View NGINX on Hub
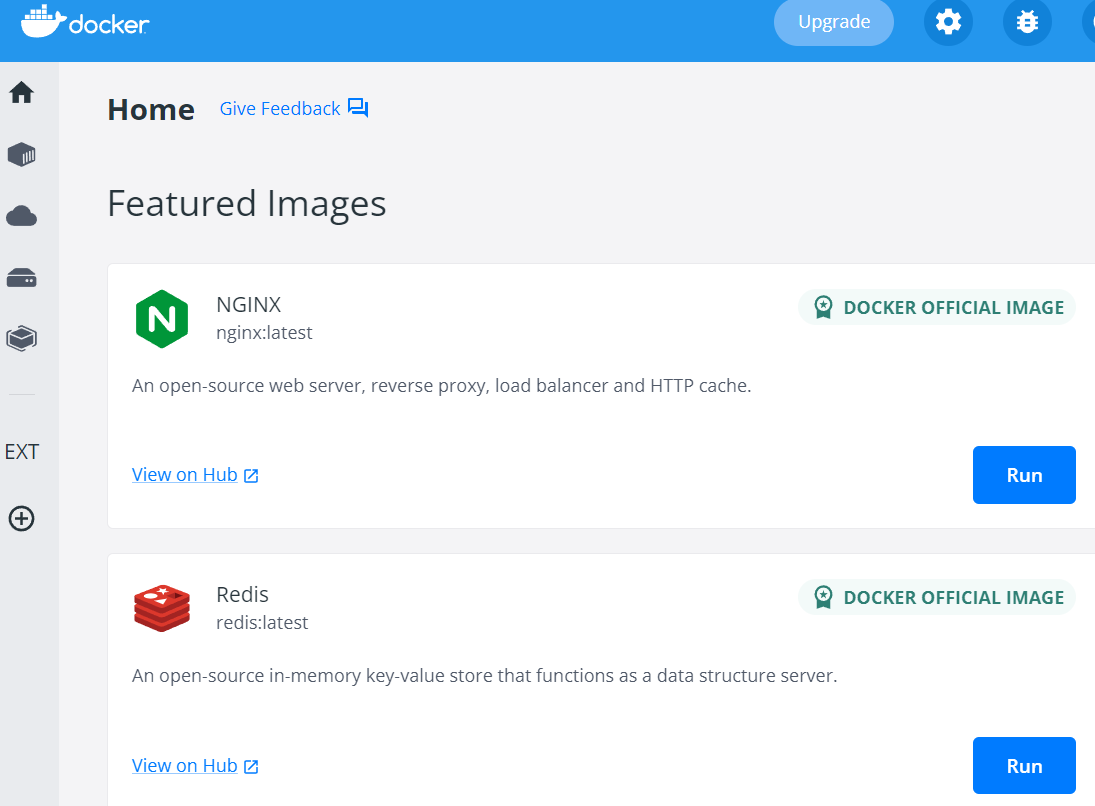The width and height of the screenshot is (1095, 806). coord(185,475)
